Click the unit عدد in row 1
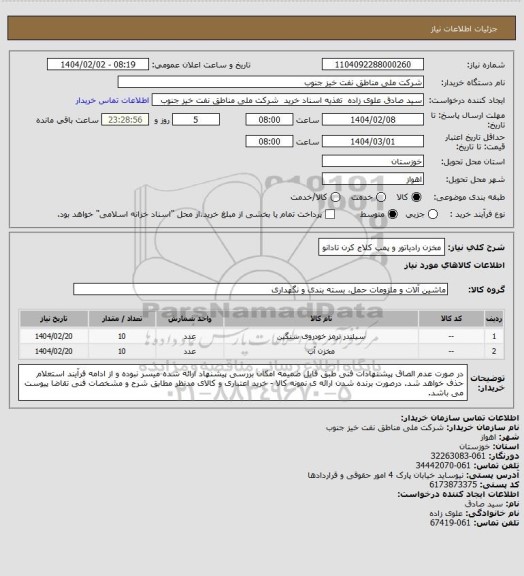 point(190,336)
